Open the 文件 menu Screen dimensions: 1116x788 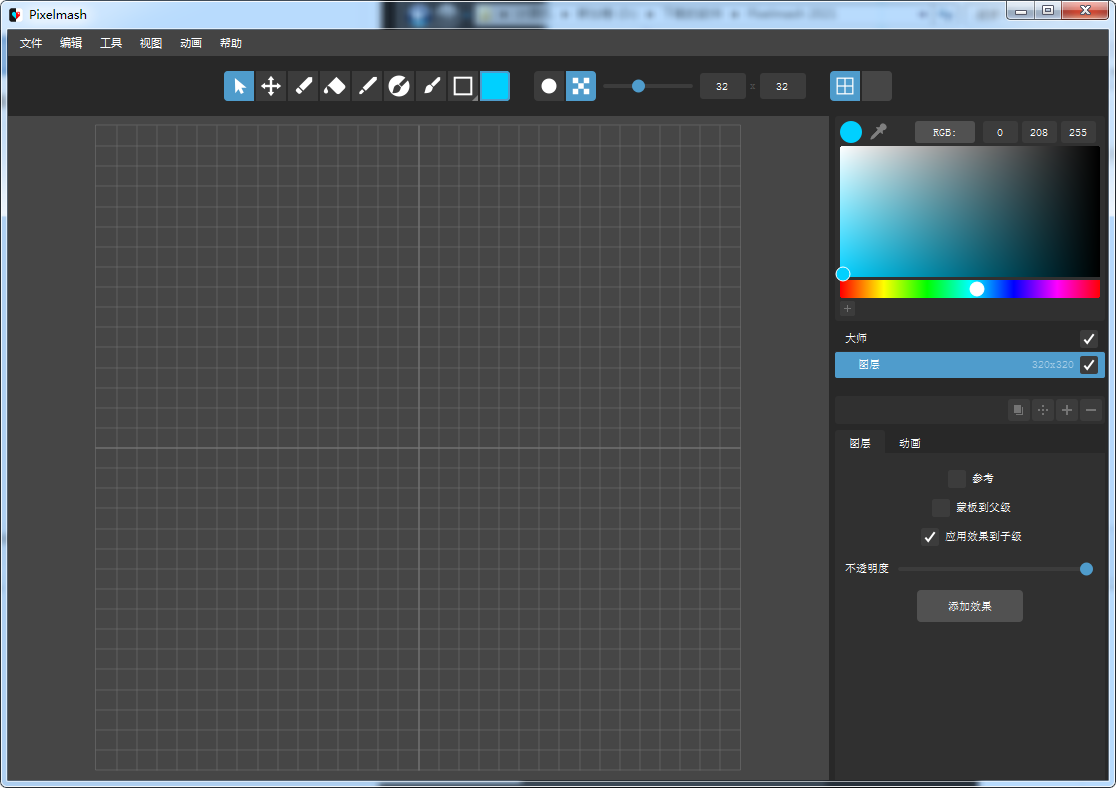click(31, 43)
